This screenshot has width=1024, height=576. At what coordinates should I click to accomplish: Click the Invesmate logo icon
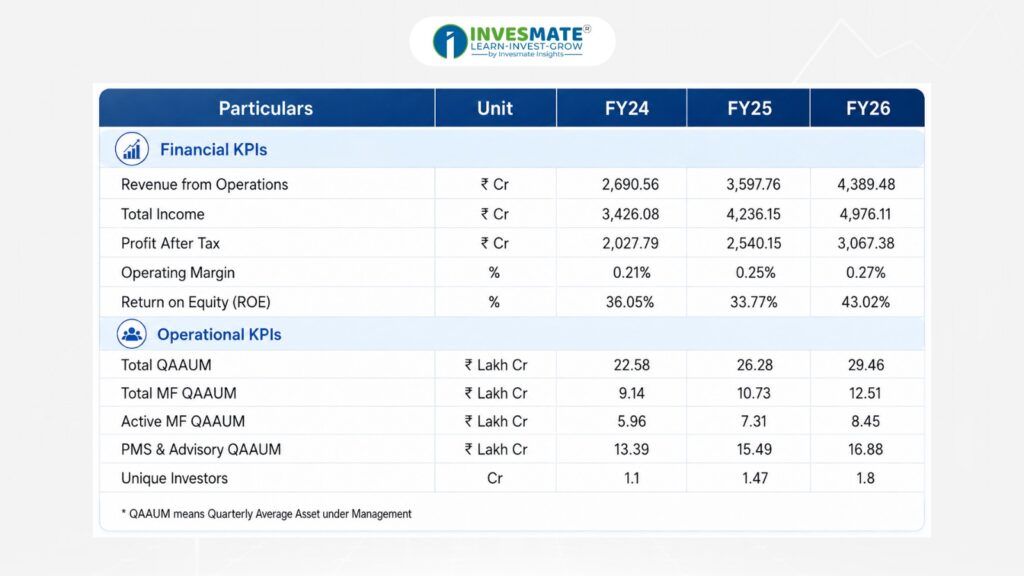pos(450,42)
